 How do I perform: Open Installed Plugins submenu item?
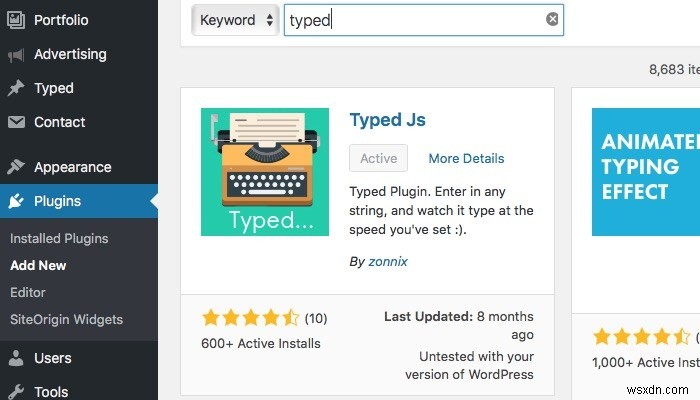59,239
